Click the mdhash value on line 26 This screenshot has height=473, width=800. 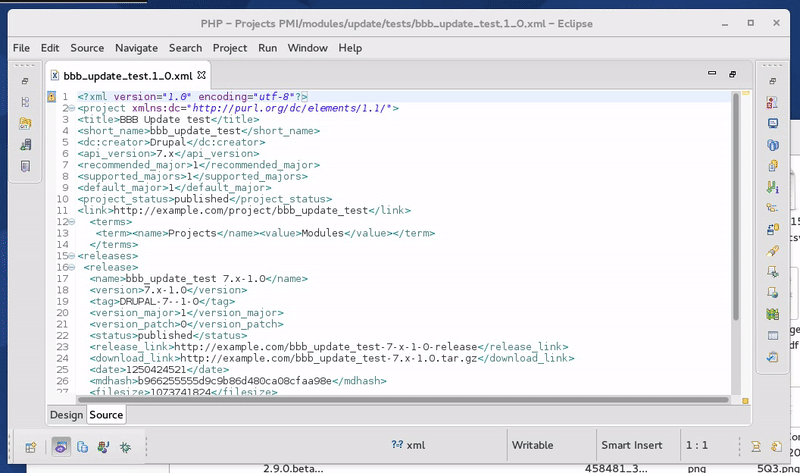pyautogui.click(x=235, y=381)
